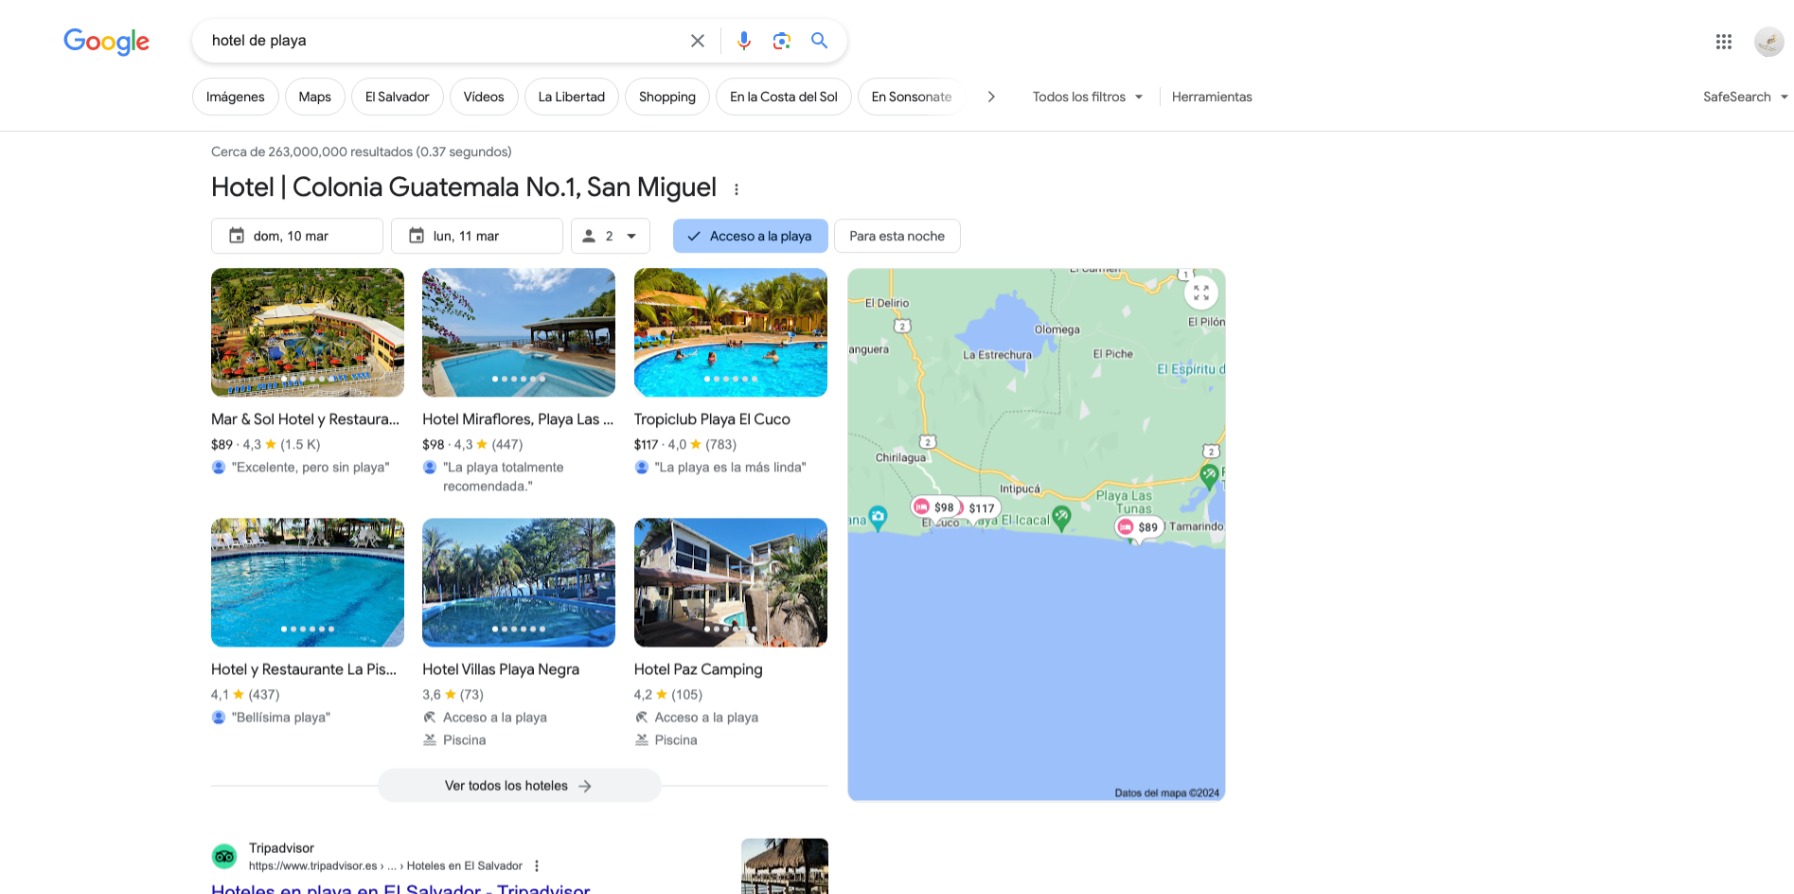Click the $98 hotel map pin
Screen dimensions: 1794x894
[x=934, y=507]
